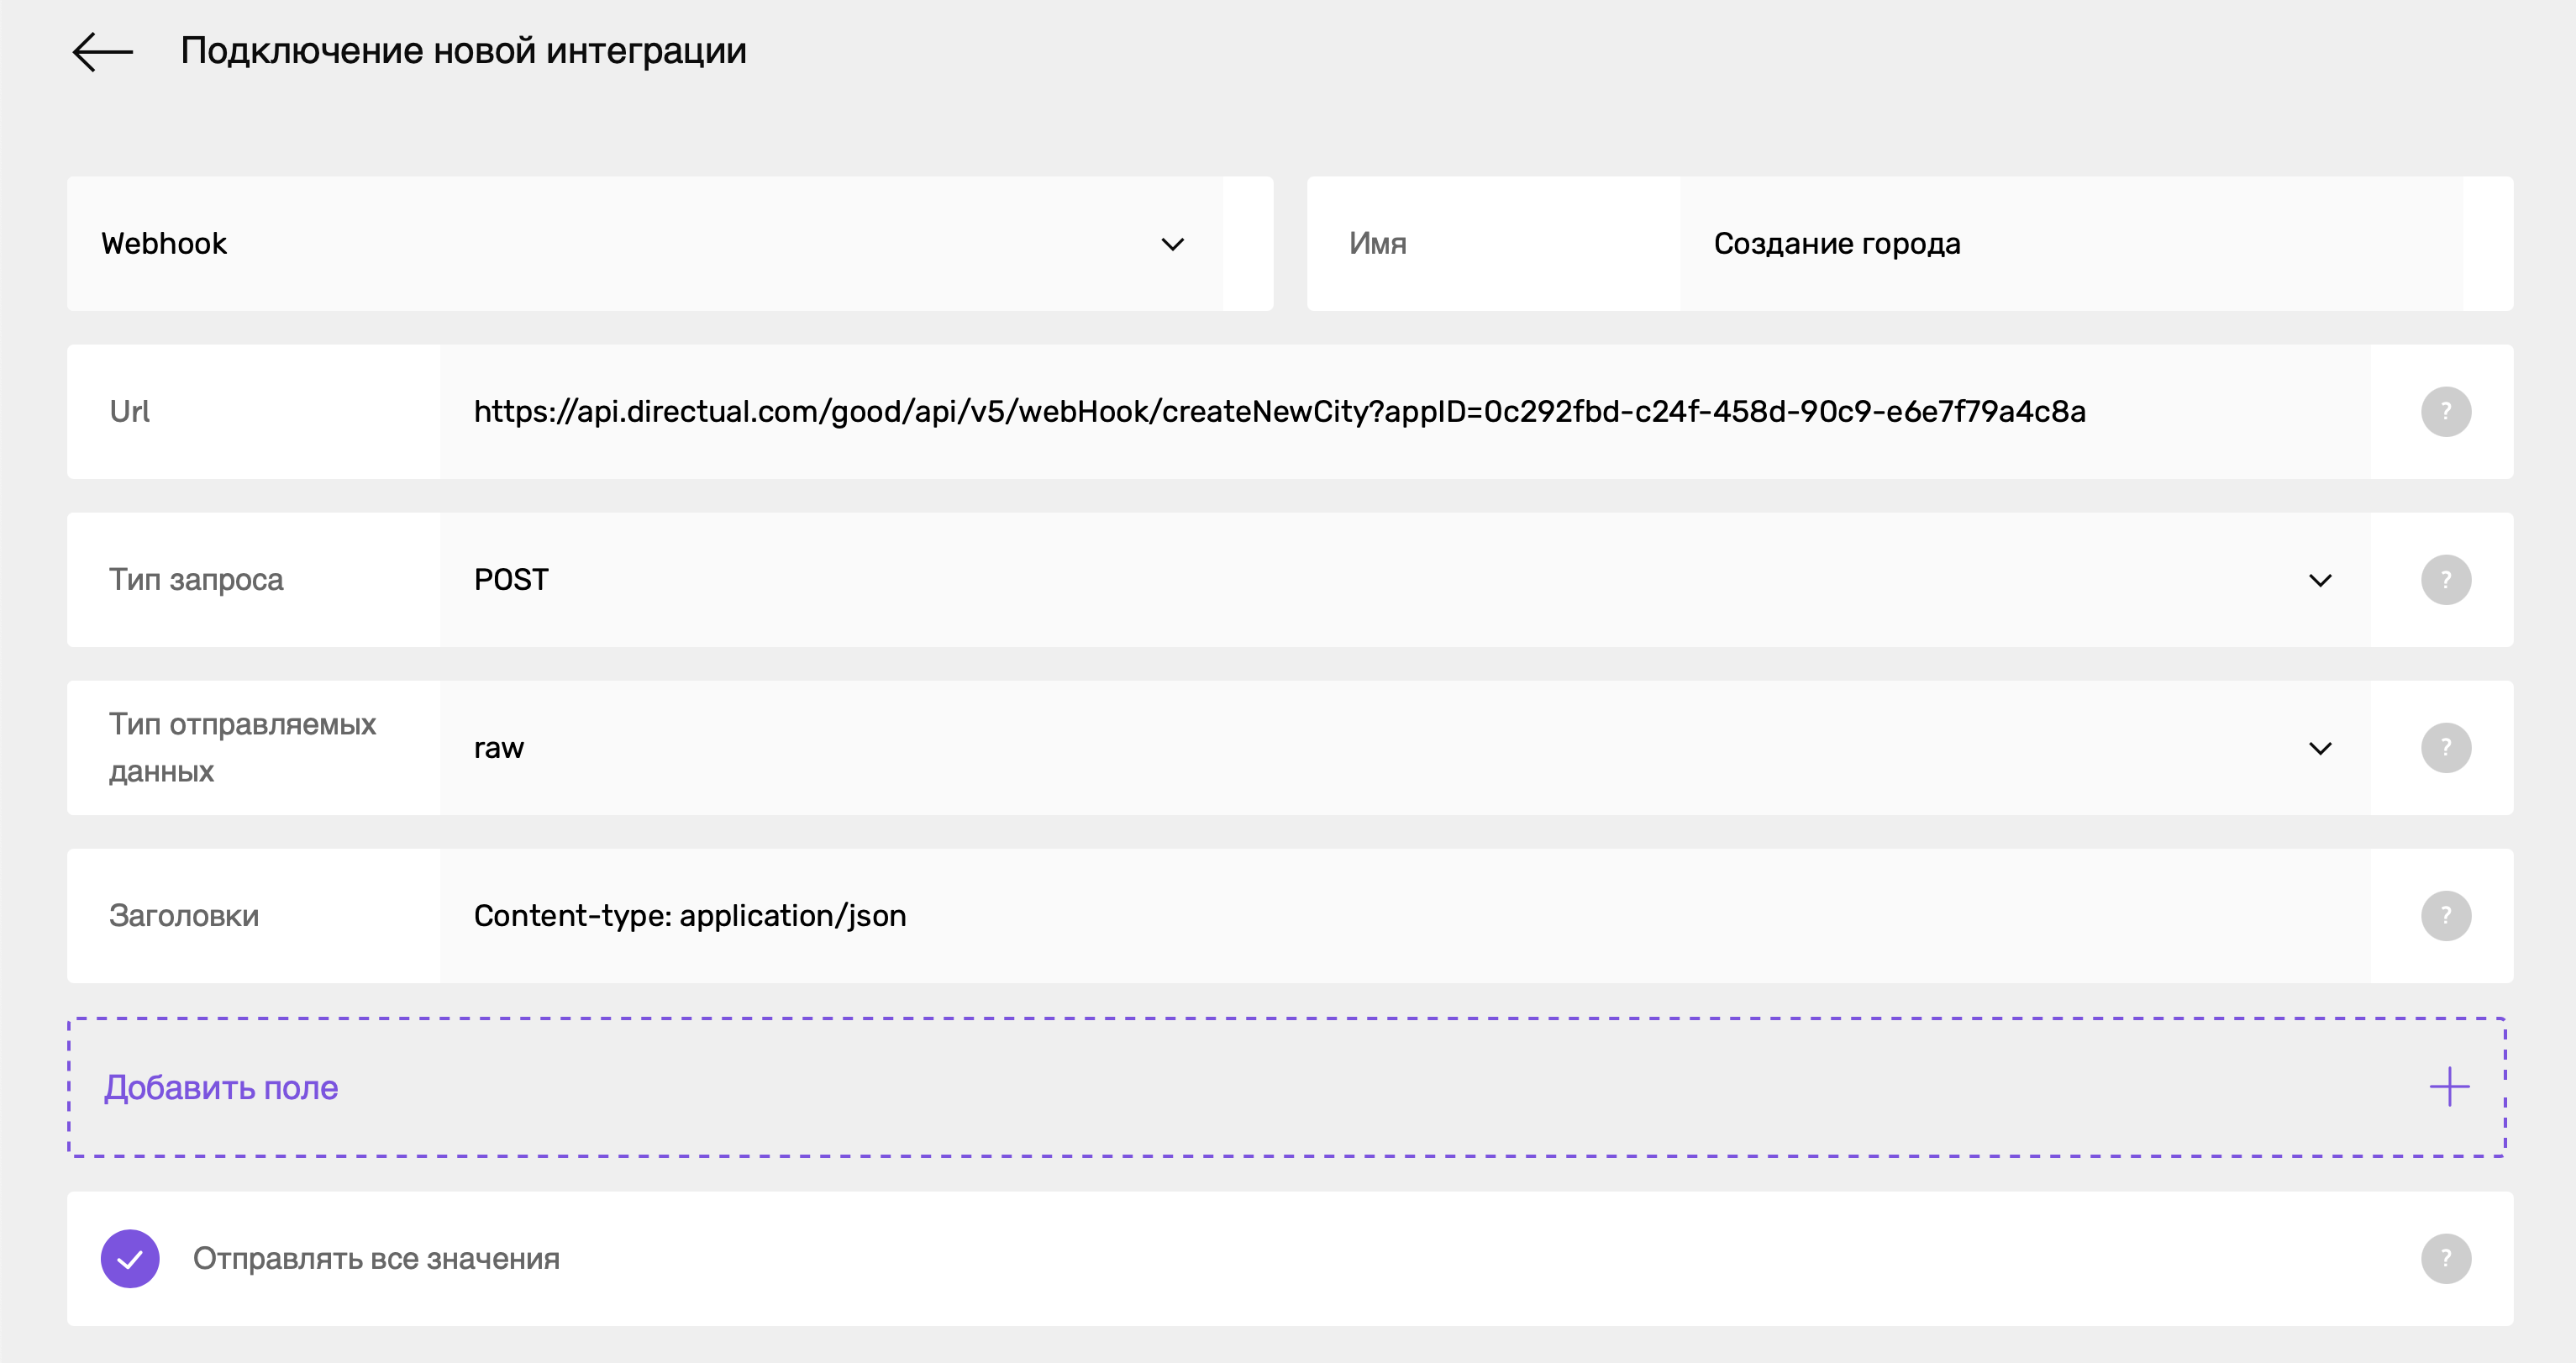Open help icon for Заголовки field

pos(2445,915)
